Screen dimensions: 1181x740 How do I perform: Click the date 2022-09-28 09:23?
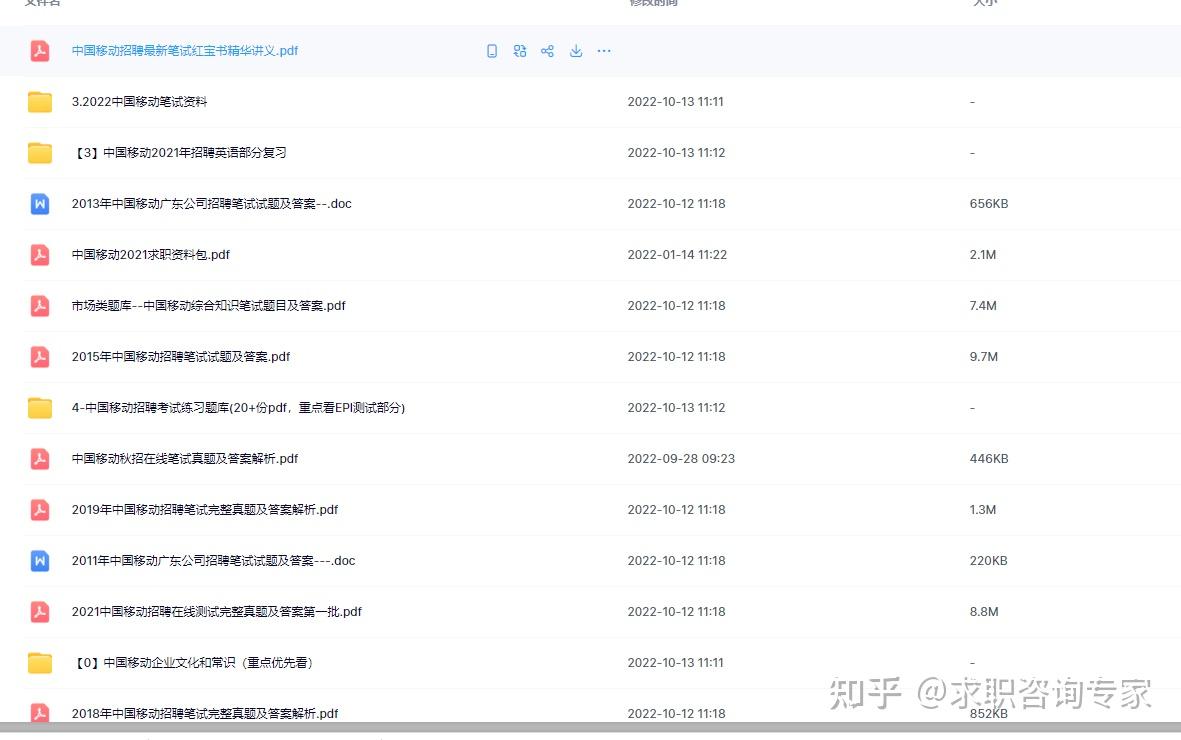[x=681, y=459]
